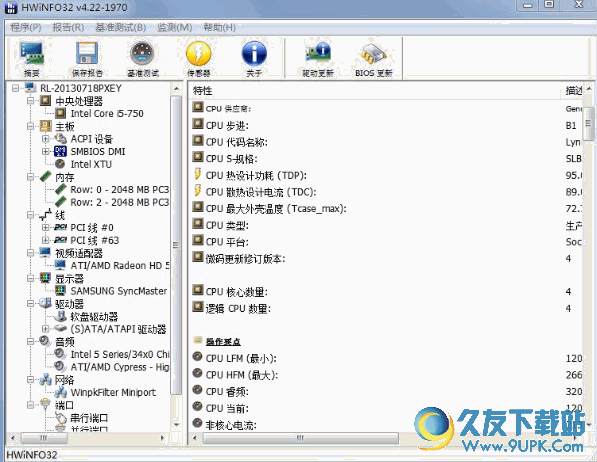Image resolution: width=597 pixels, height=462 pixels.
Task: Collapse the 内存 memory branch
Action: 30,177
